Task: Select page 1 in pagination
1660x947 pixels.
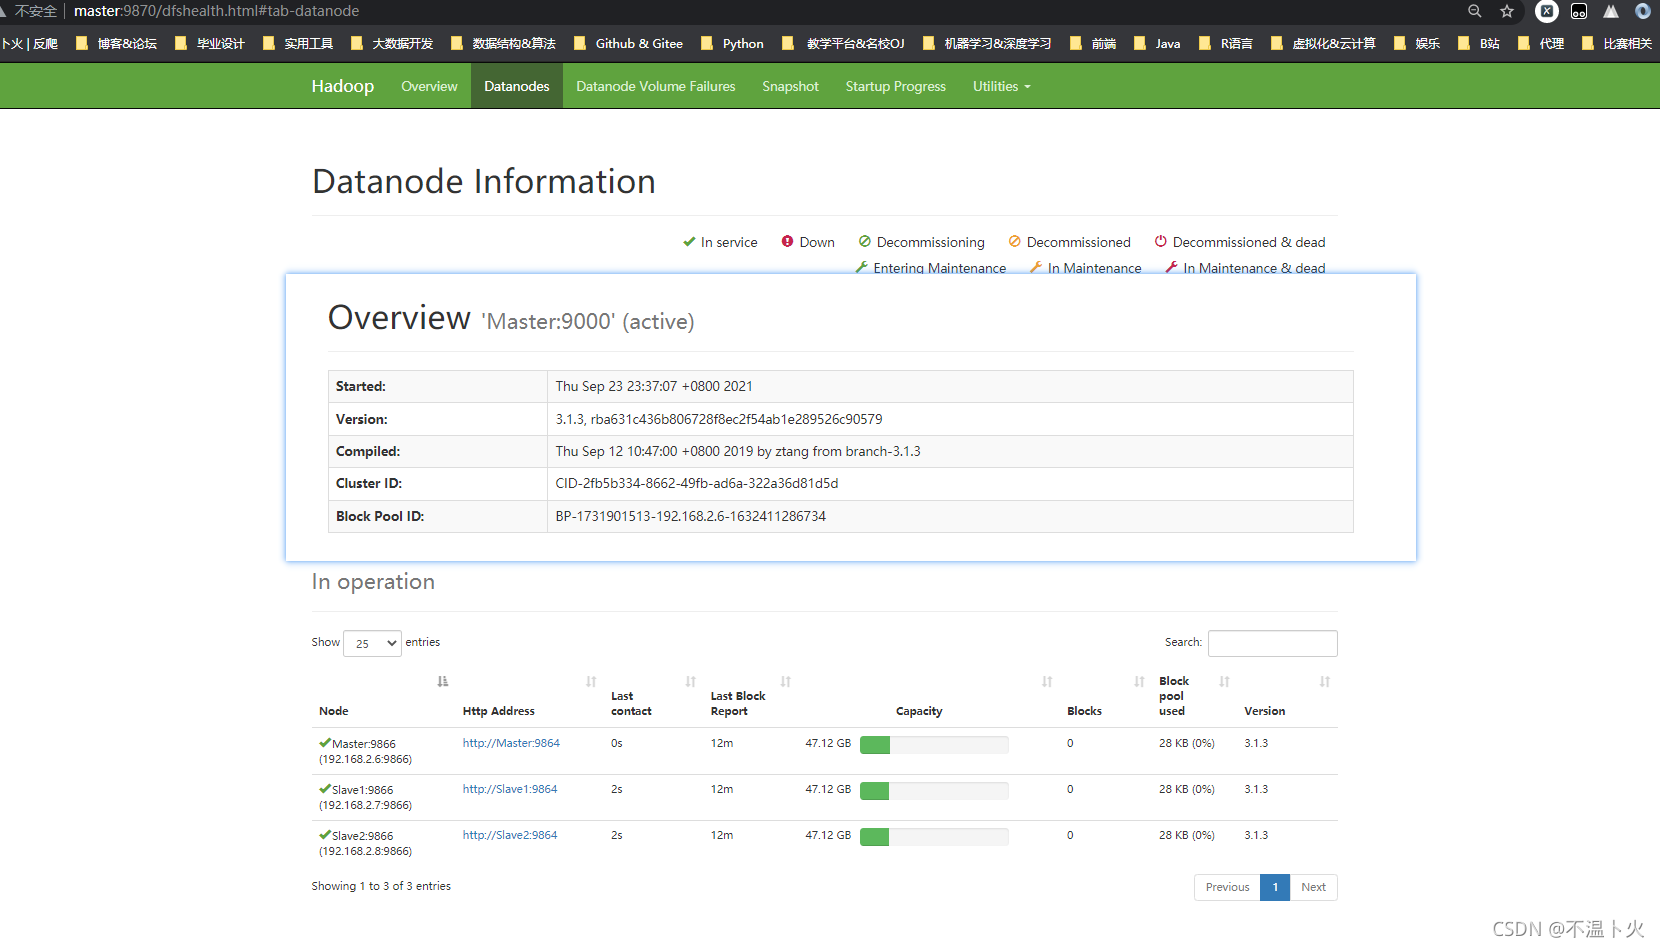Action: tap(1275, 887)
